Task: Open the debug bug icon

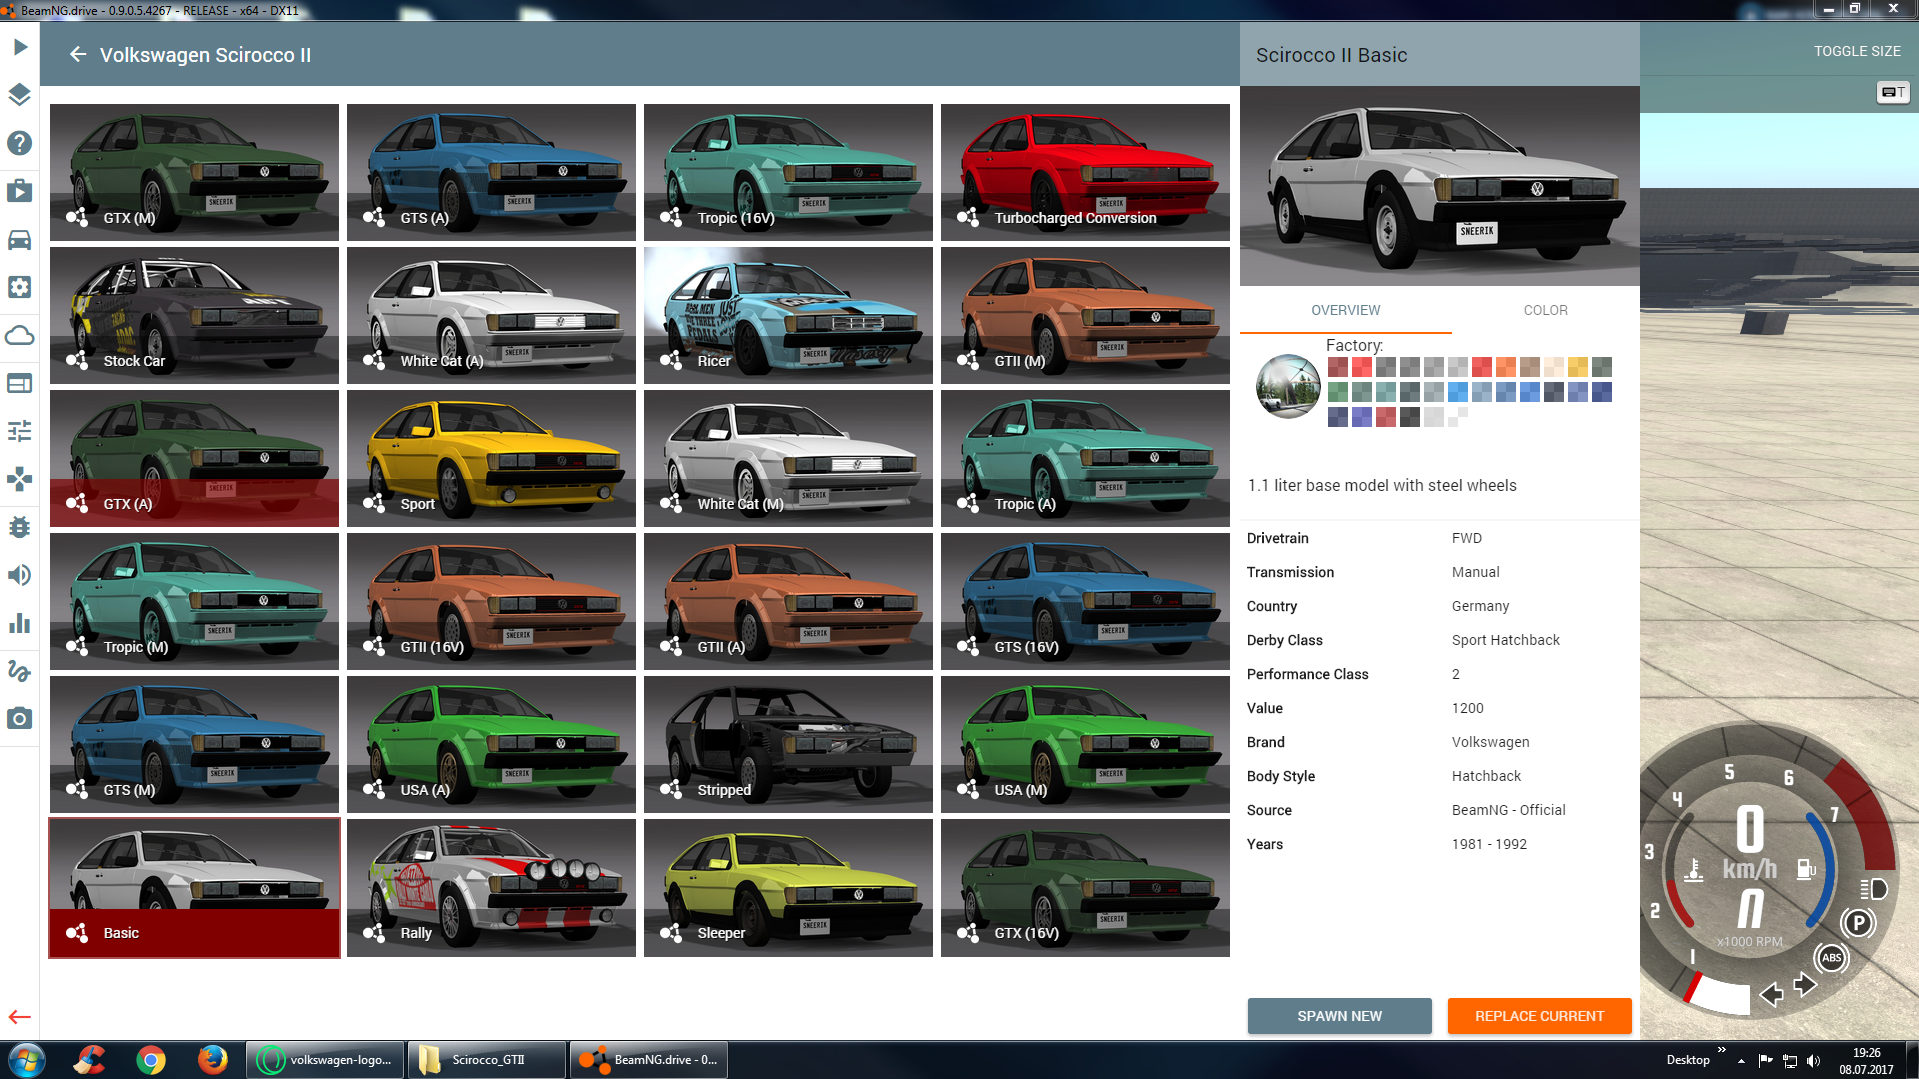Action: (x=20, y=527)
